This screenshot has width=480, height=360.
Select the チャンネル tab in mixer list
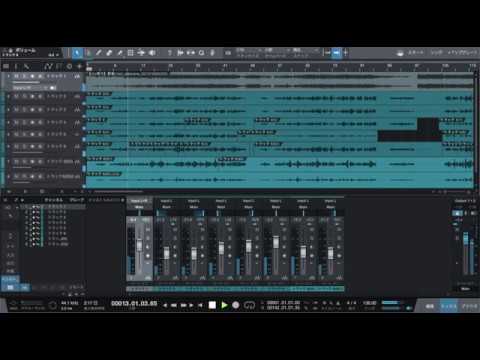[x=54, y=200]
